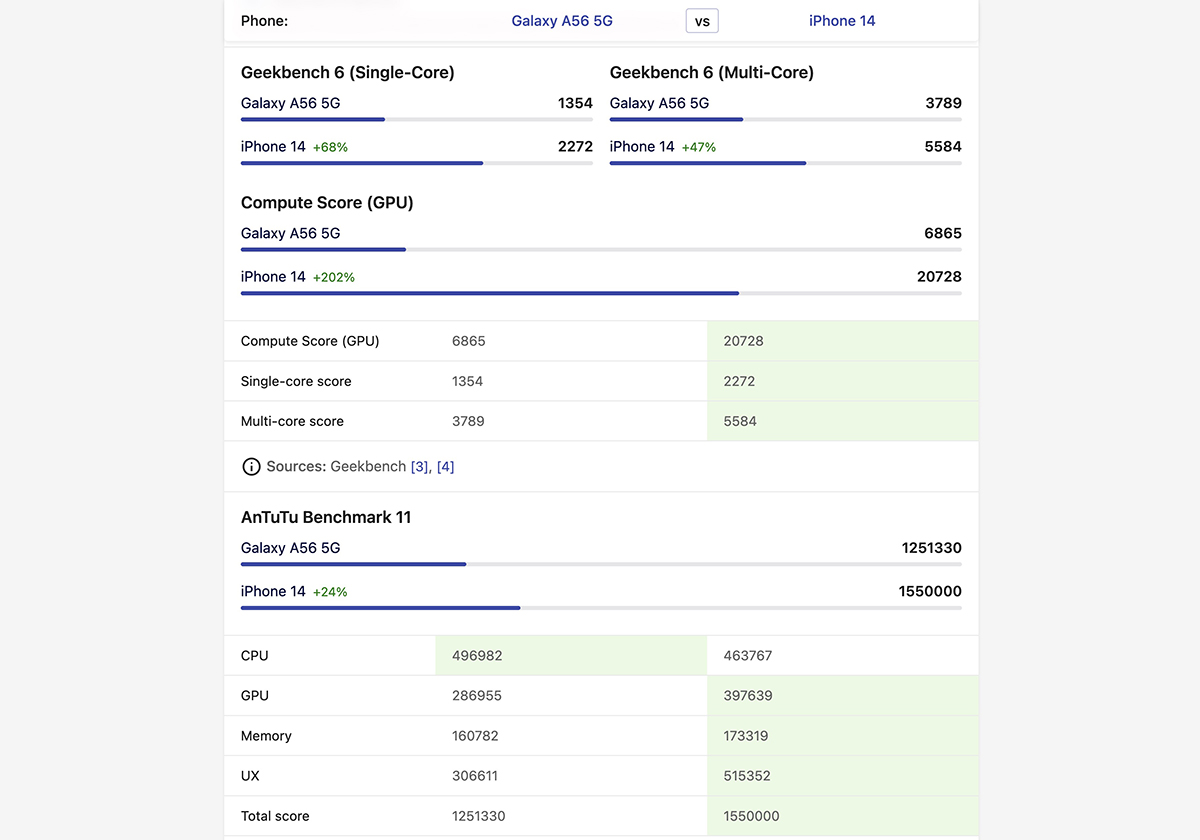This screenshot has height=840, width=1200.
Task: Click the 397639 GPU cell
Action: click(x=842, y=696)
